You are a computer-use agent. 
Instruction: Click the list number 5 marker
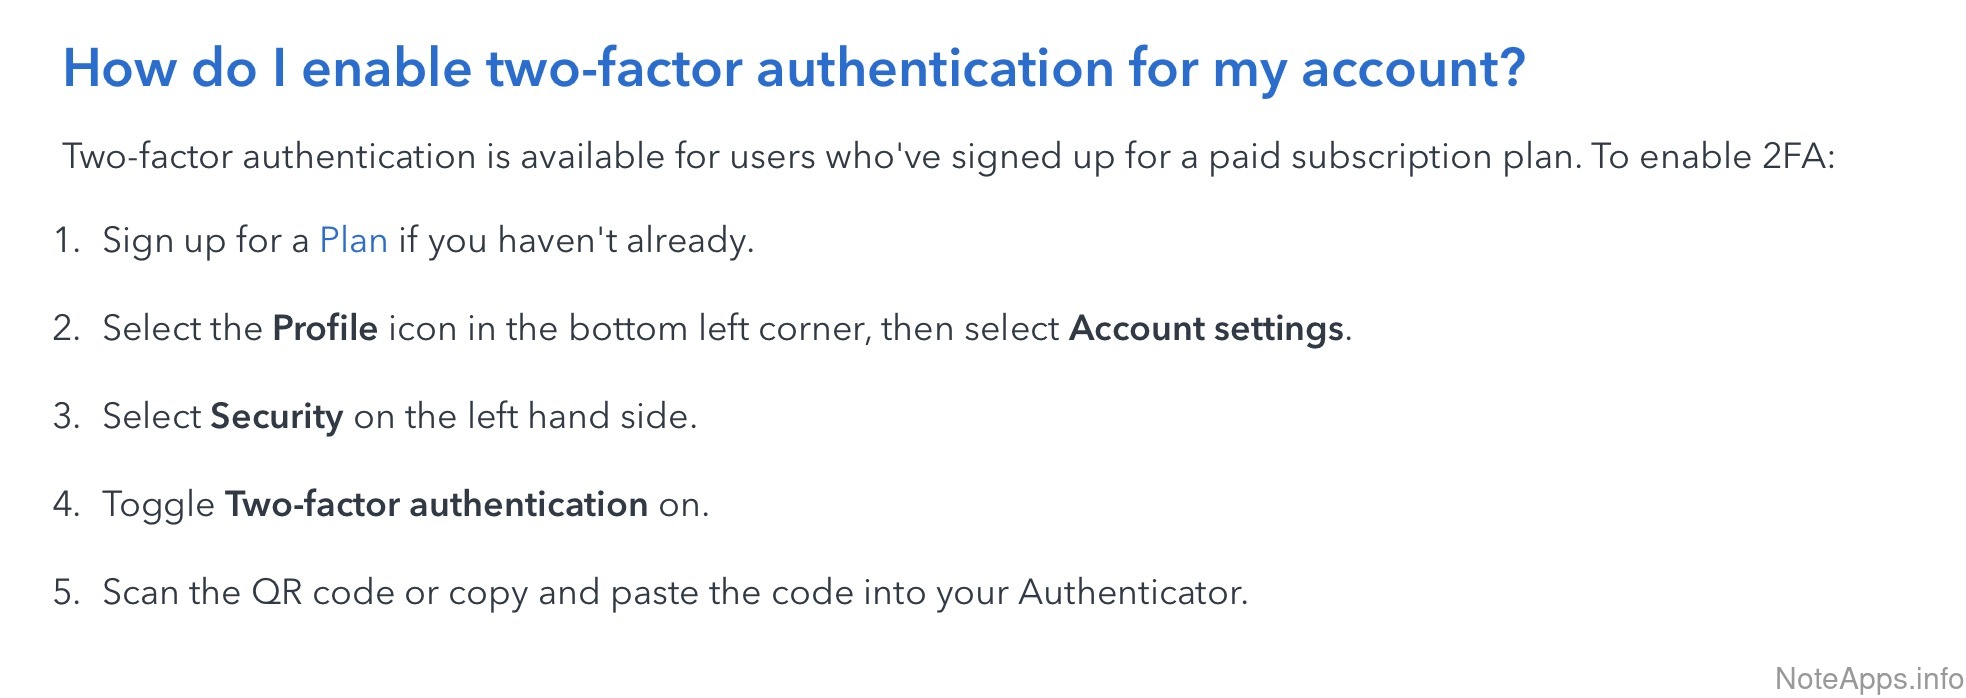tap(66, 593)
